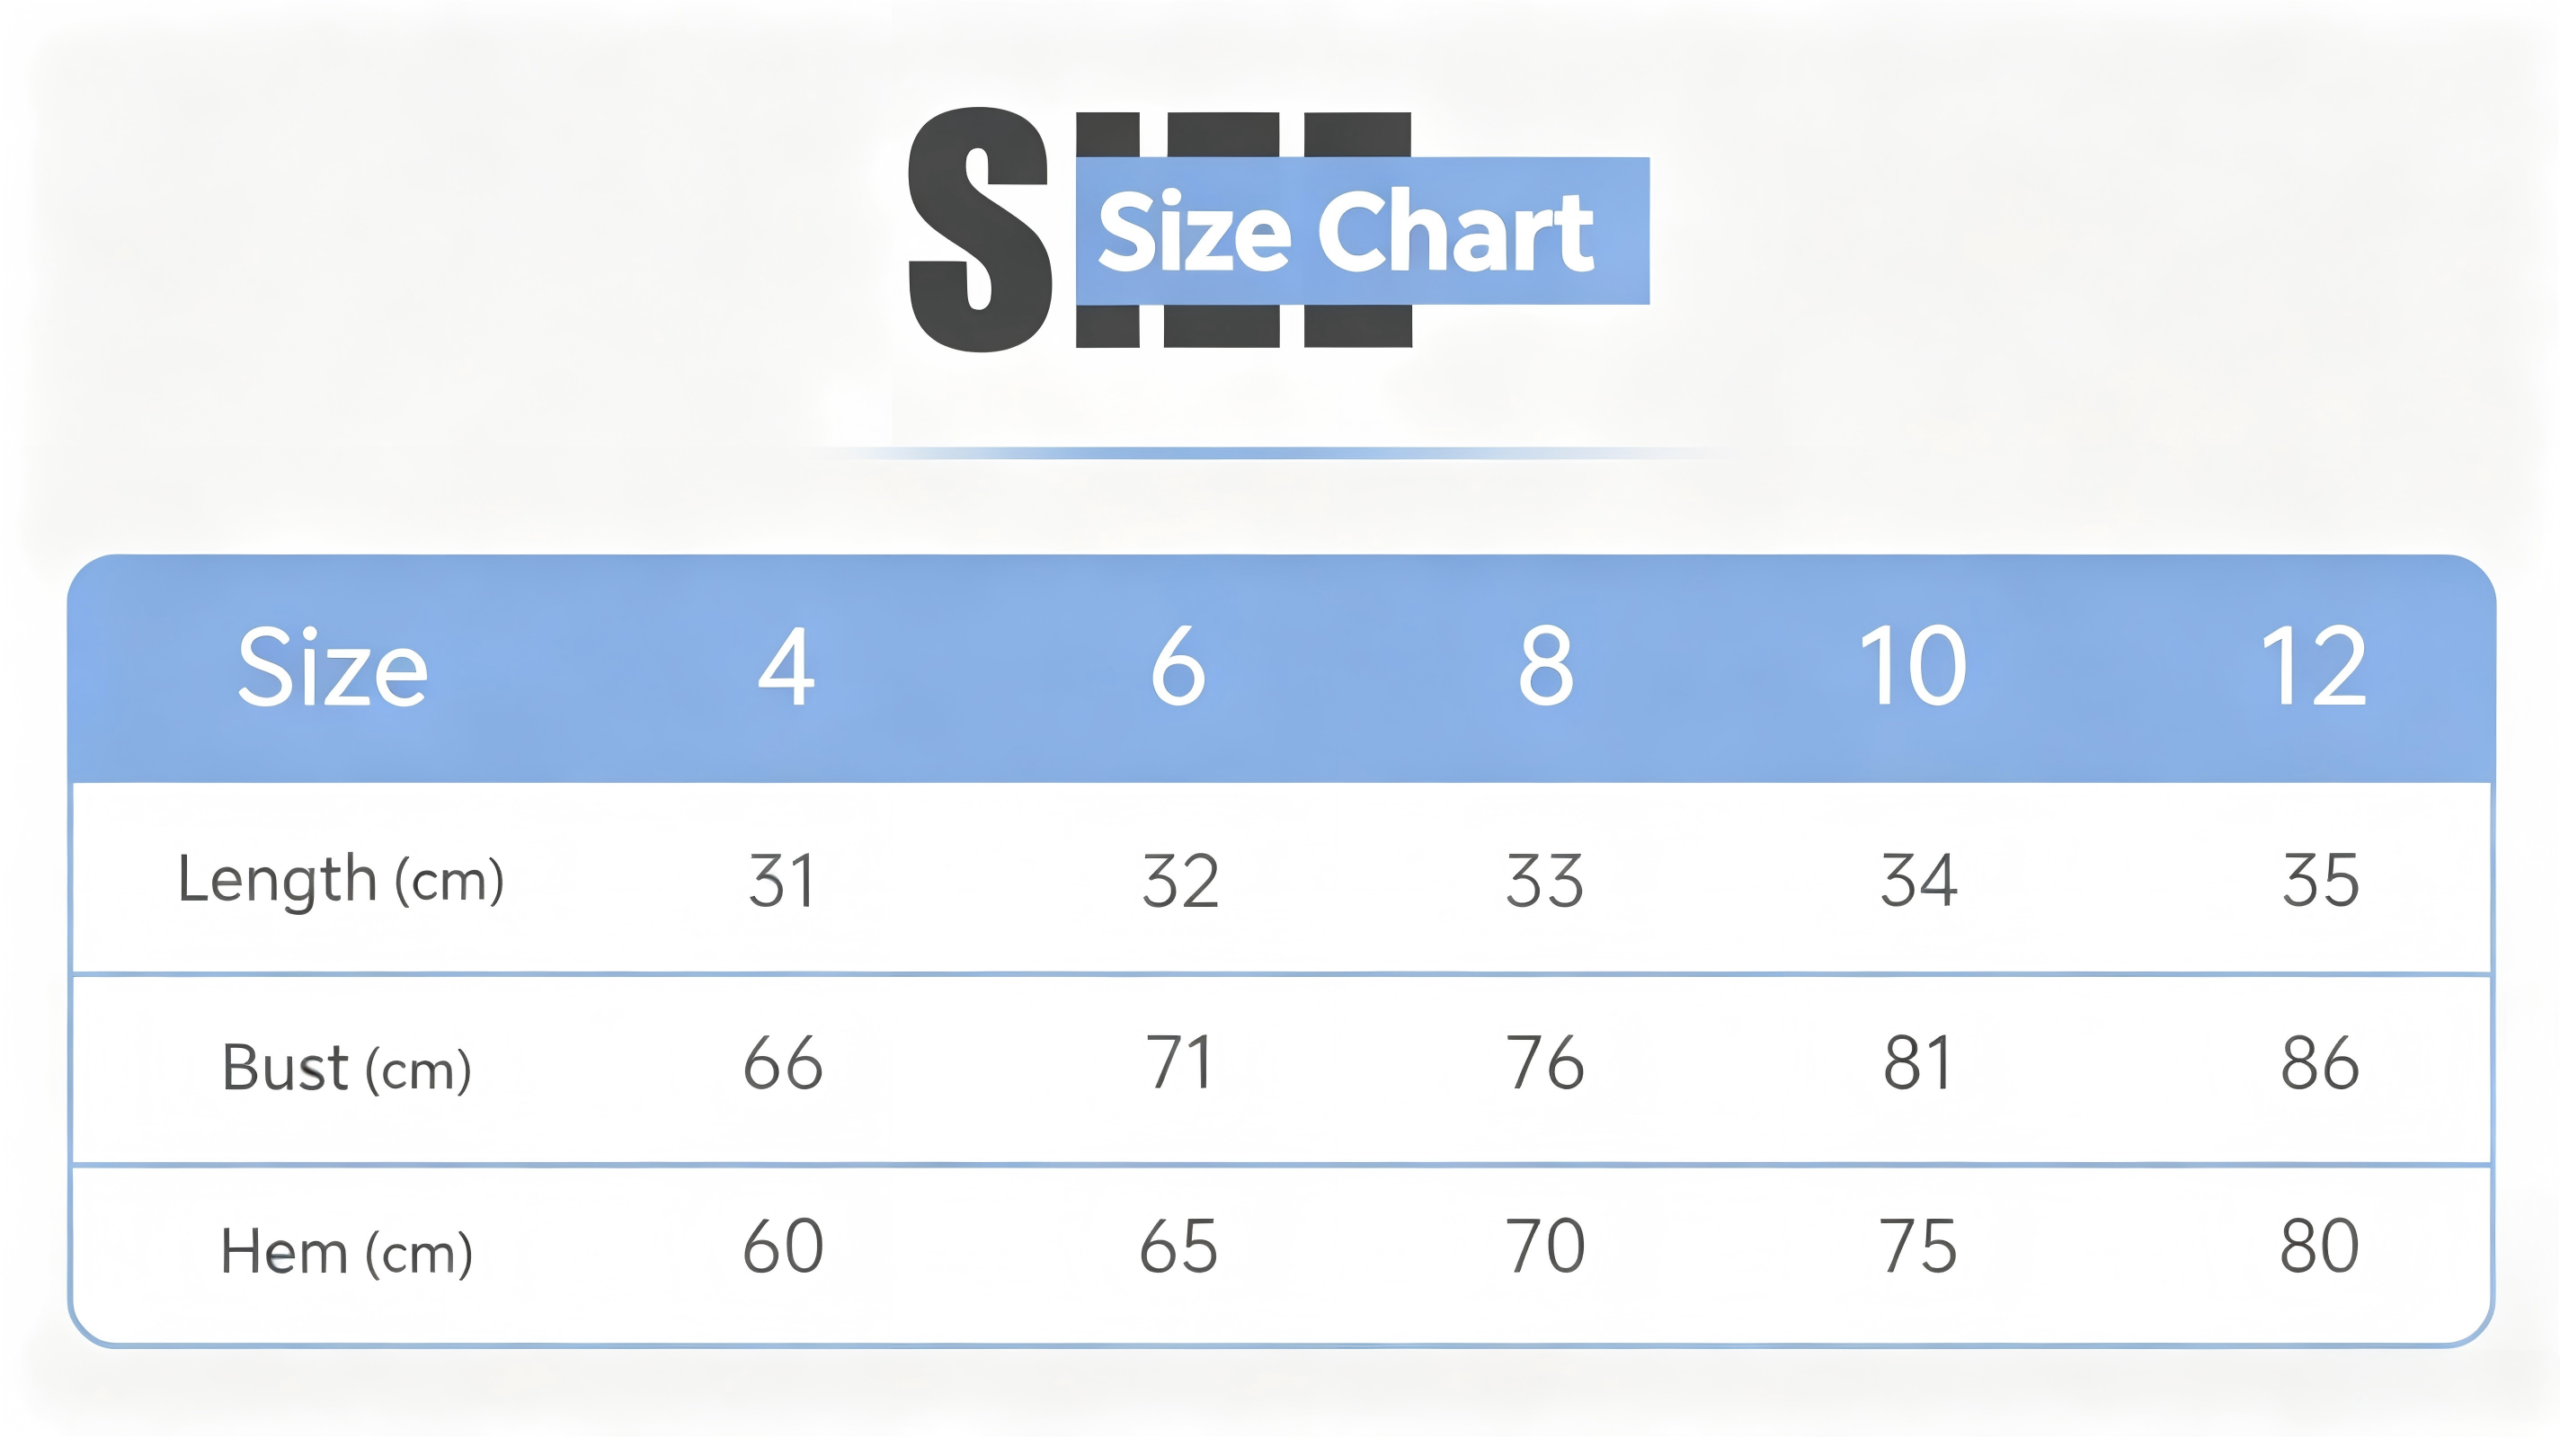Click hem value 75 for size 10
2560x1438 pixels.
point(1918,1247)
